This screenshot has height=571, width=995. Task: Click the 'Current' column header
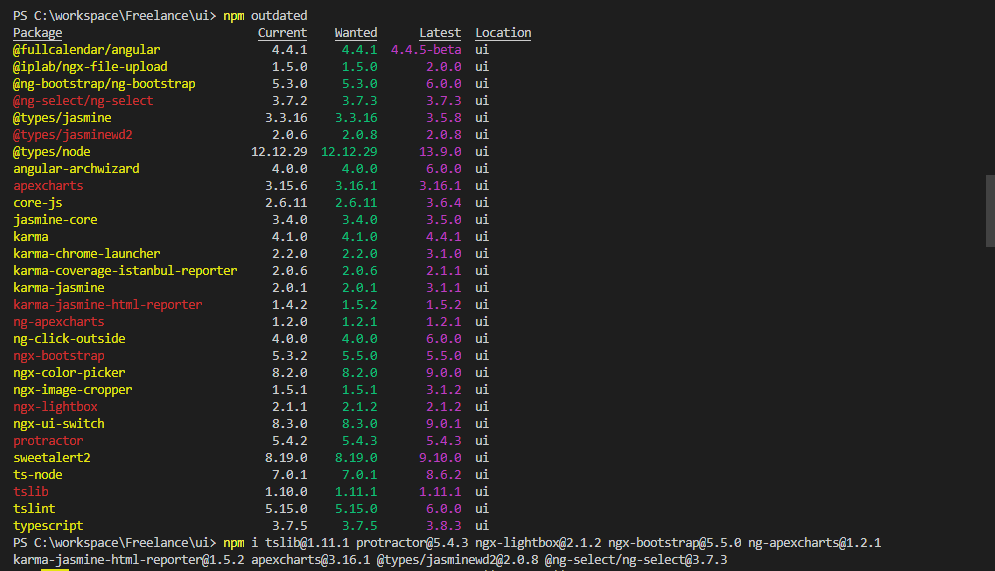pyautogui.click(x=282, y=33)
